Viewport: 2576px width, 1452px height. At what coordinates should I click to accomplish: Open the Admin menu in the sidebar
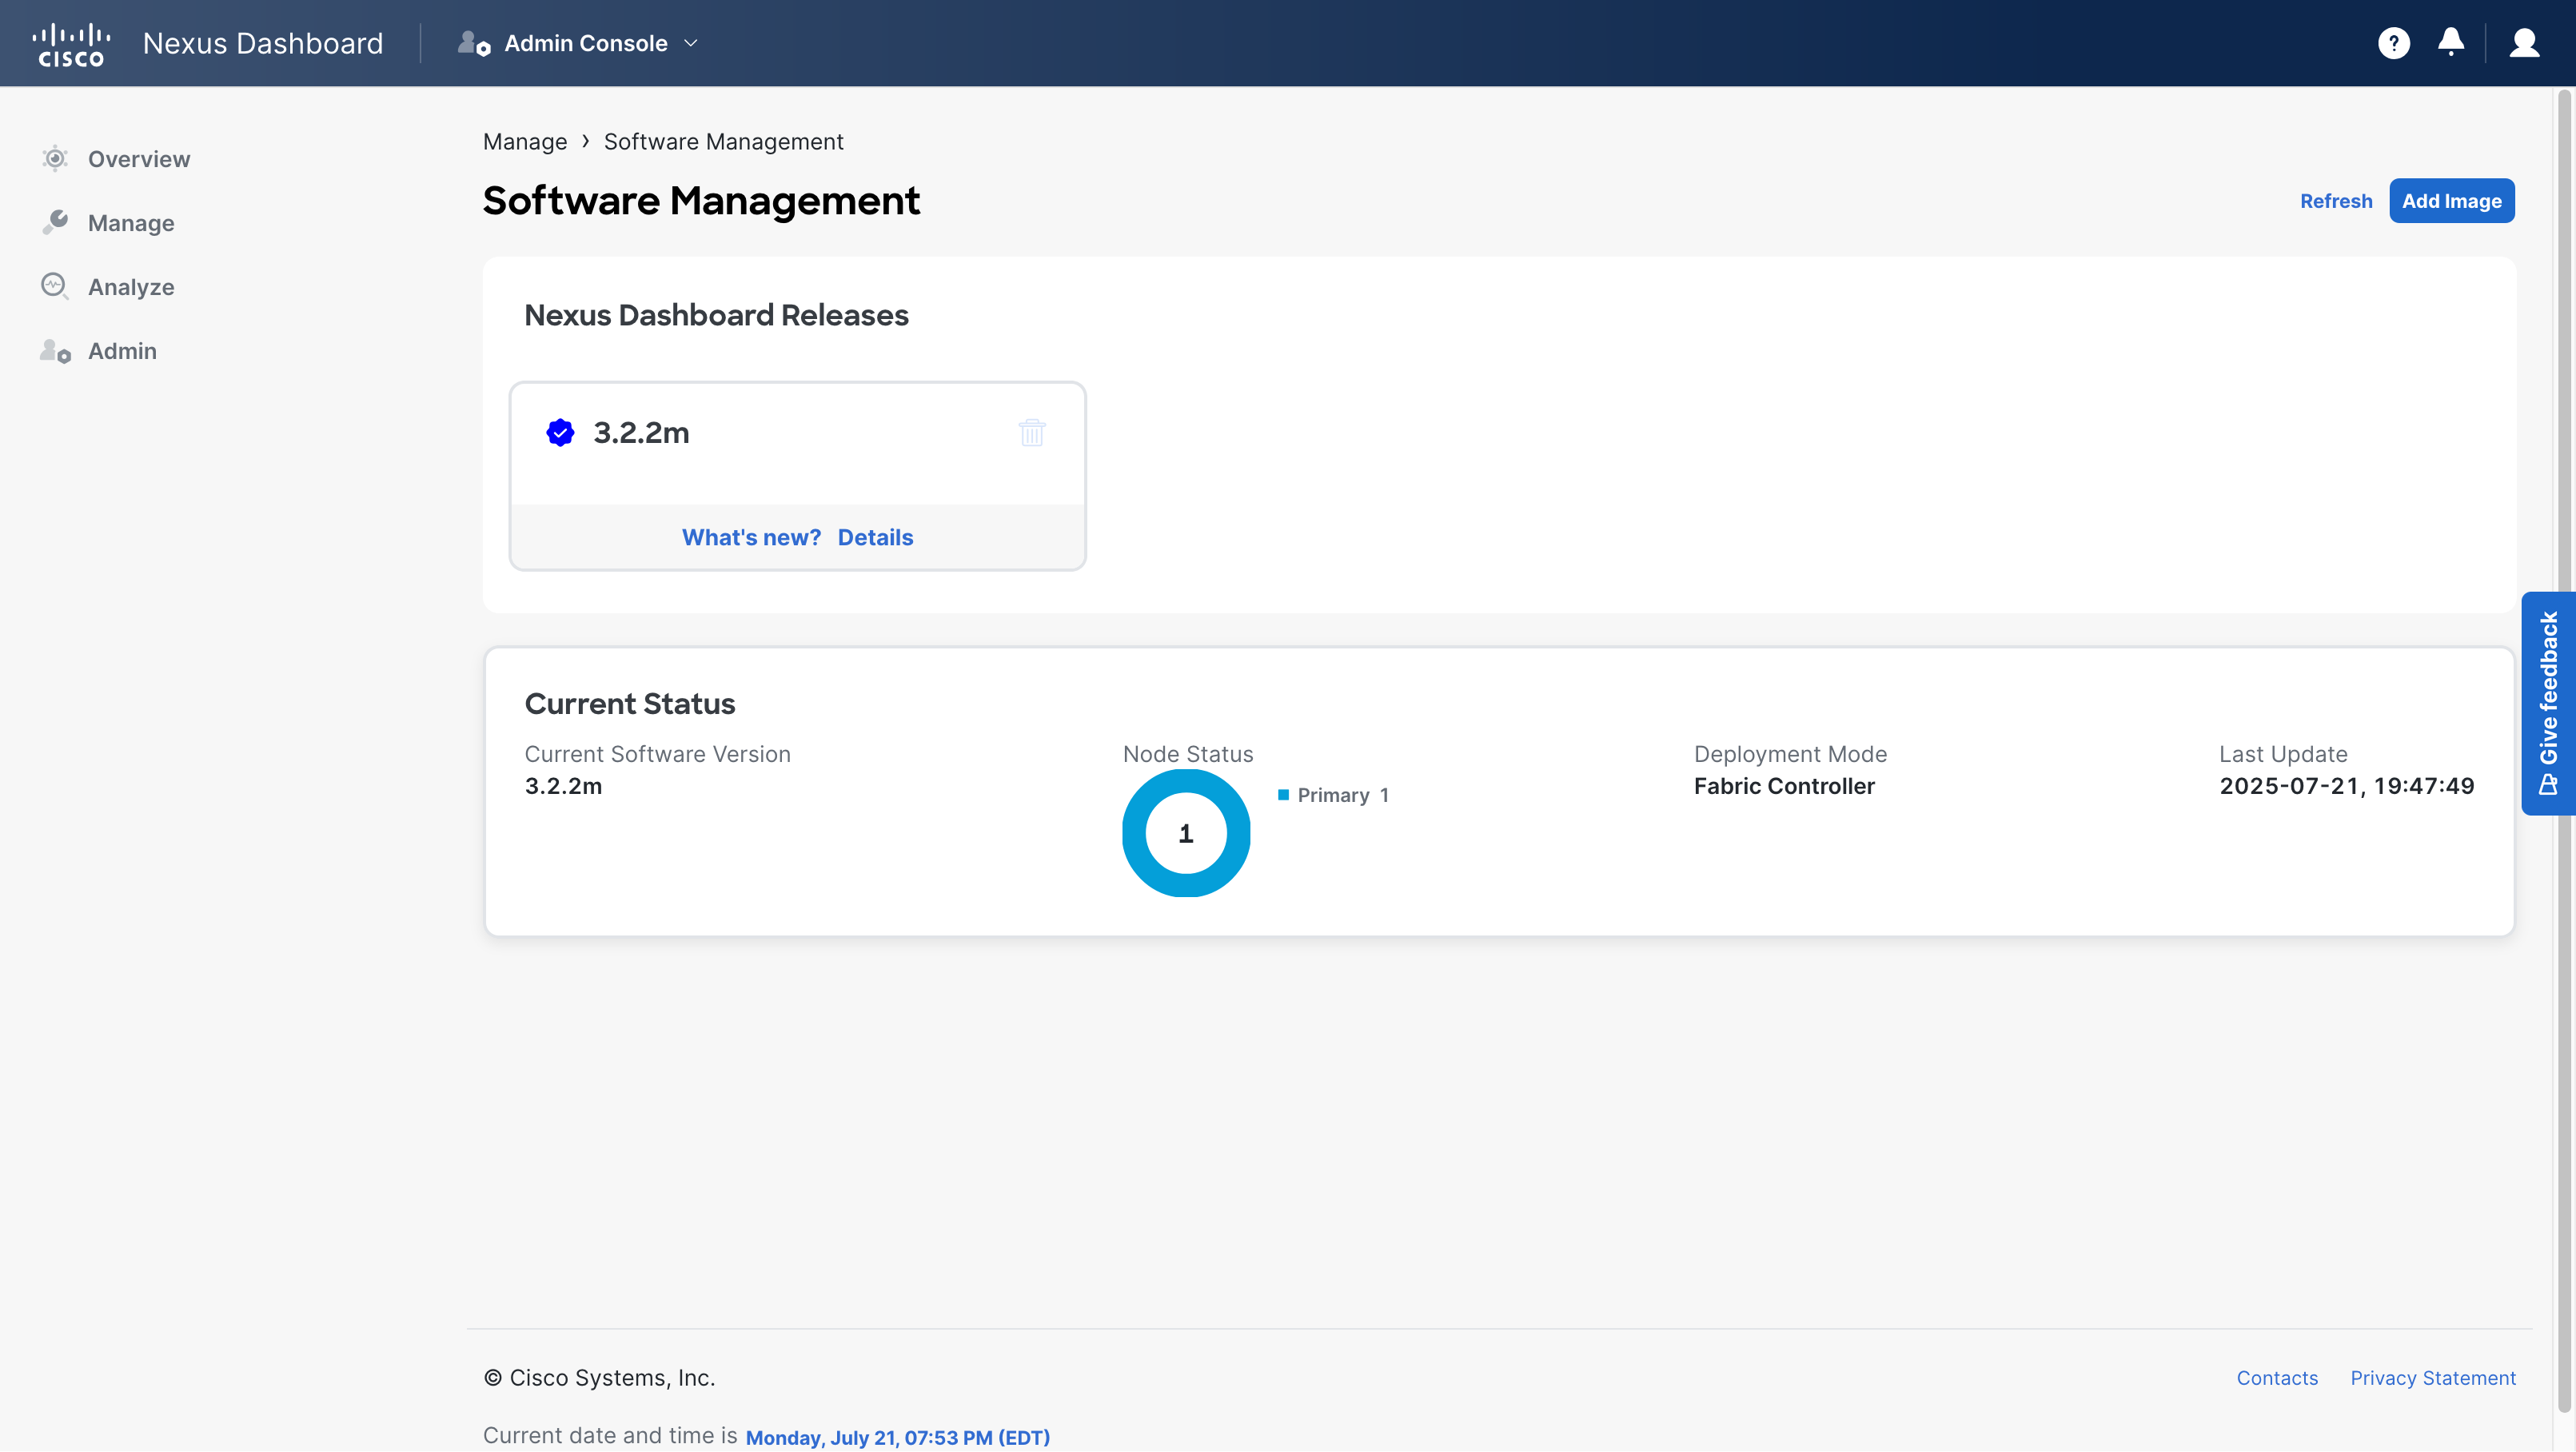(122, 350)
